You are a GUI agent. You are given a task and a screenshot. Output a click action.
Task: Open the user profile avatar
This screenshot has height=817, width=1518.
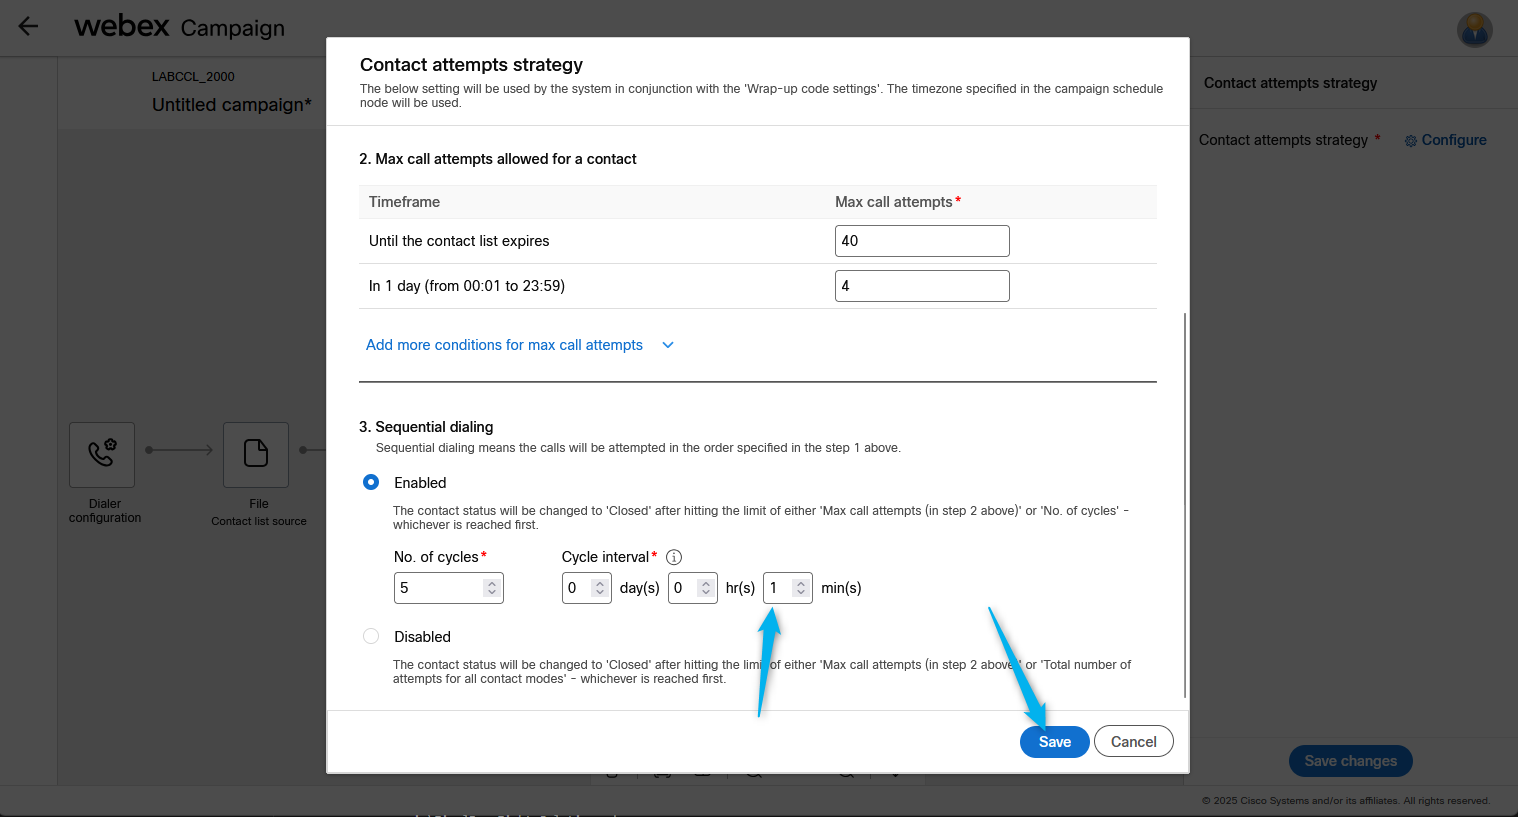(1474, 29)
